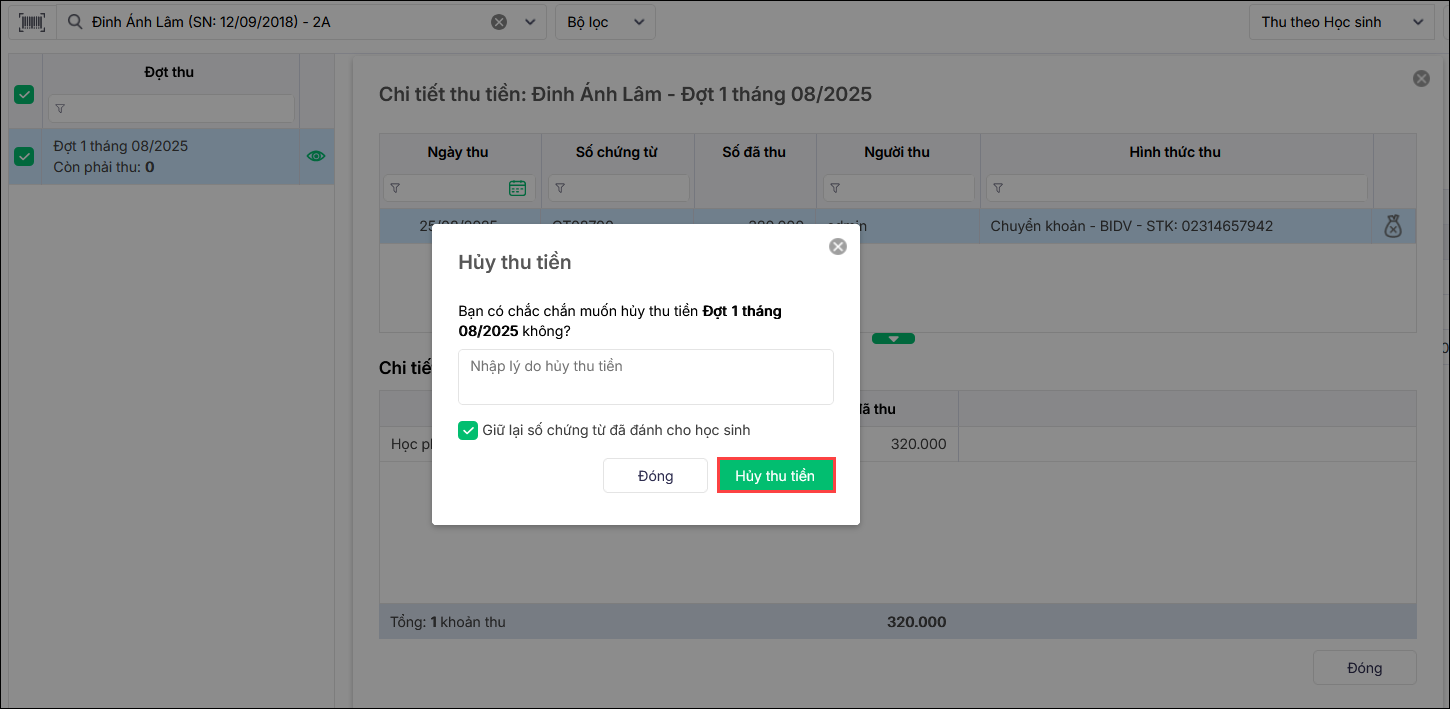This screenshot has height=709, width=1450.
Task: Confirm with the Hủy thu tiền button
Action: [775, 476]
